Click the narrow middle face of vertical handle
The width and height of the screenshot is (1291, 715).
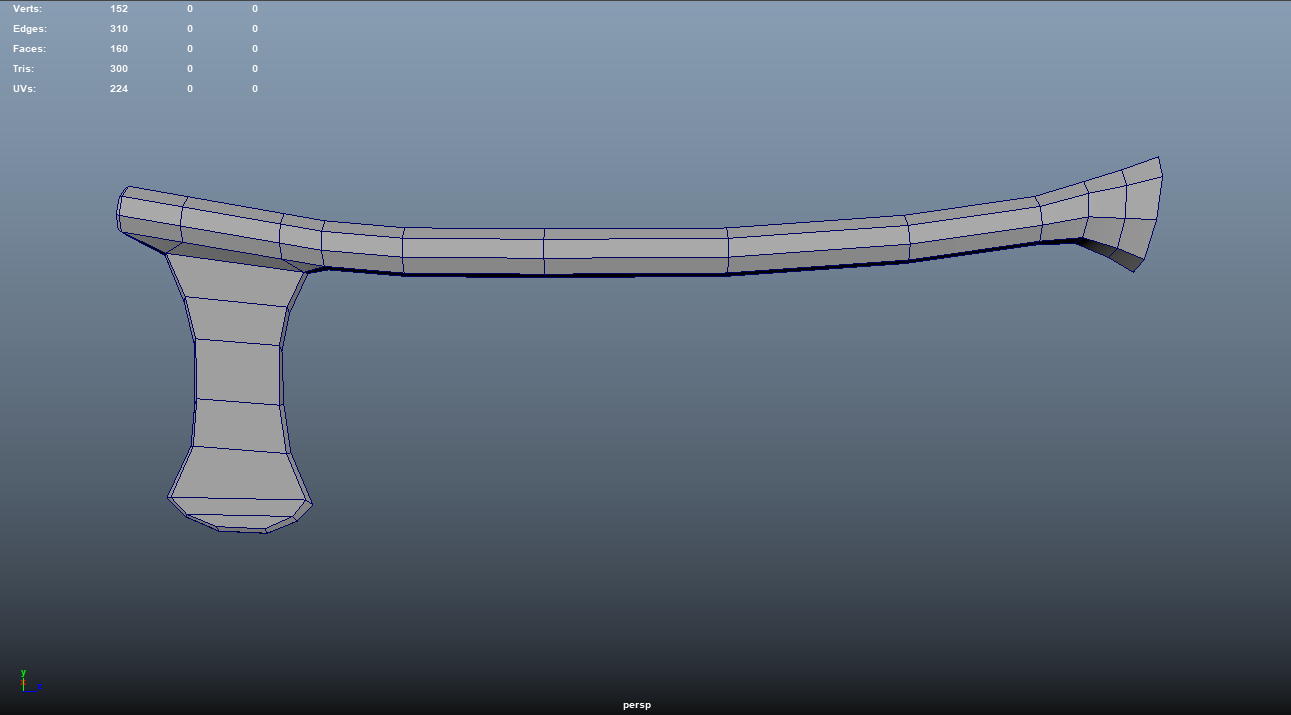[x=238, y=372]
